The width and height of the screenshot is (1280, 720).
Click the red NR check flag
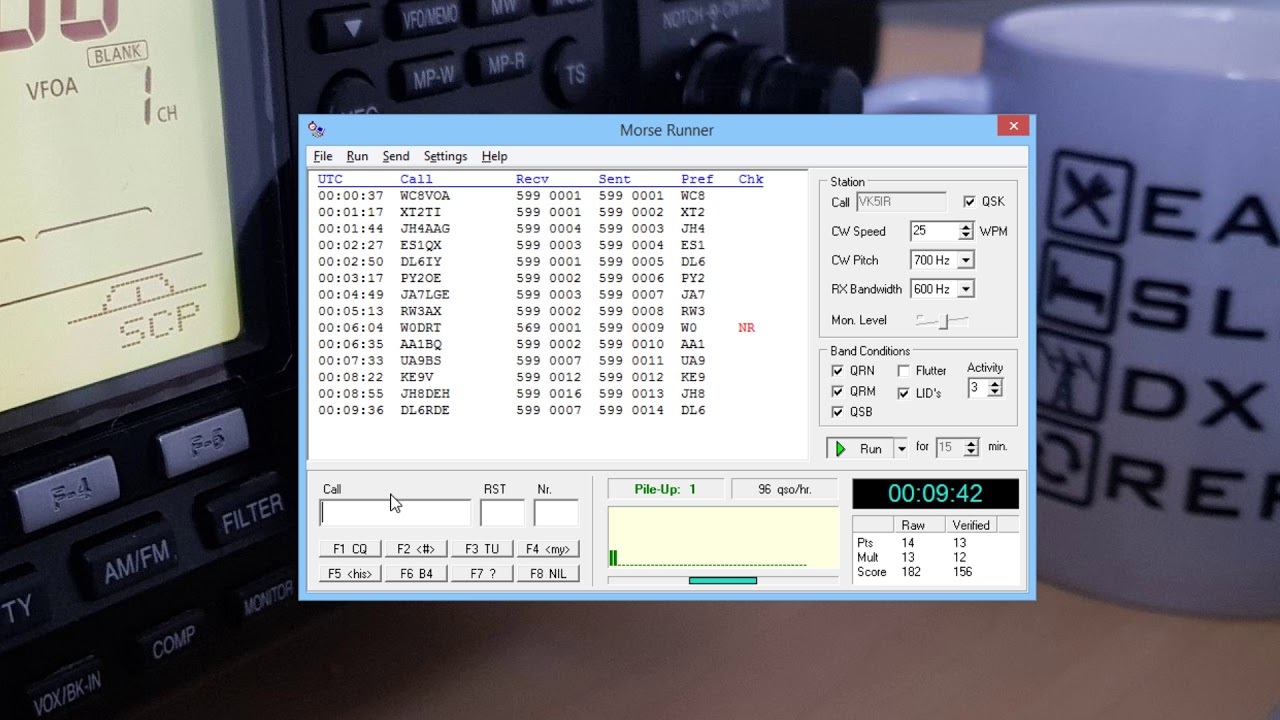(746, 328)
